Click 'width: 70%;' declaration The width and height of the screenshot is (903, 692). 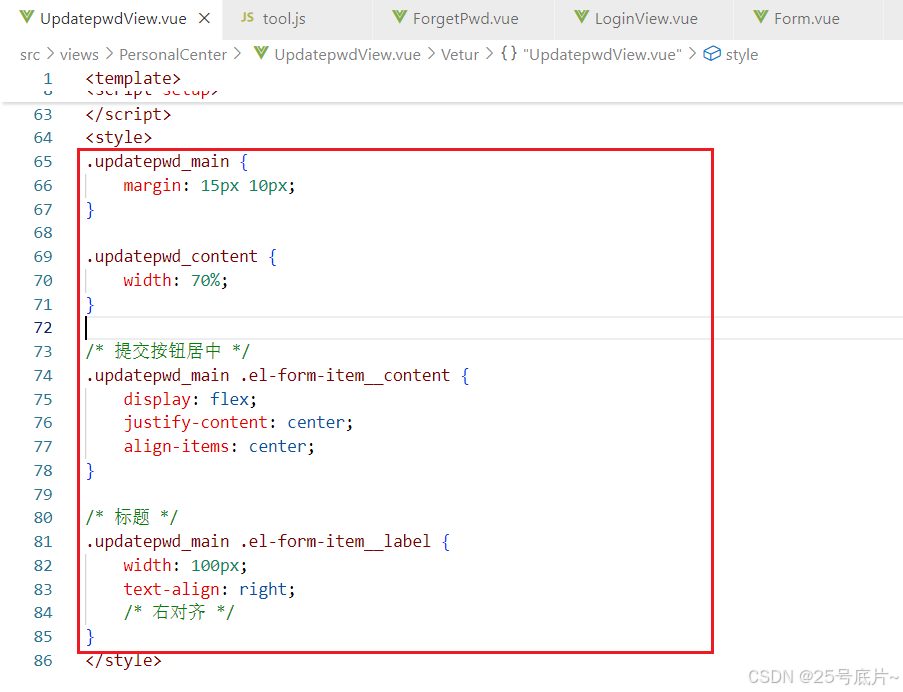click(x=176, y=280)
